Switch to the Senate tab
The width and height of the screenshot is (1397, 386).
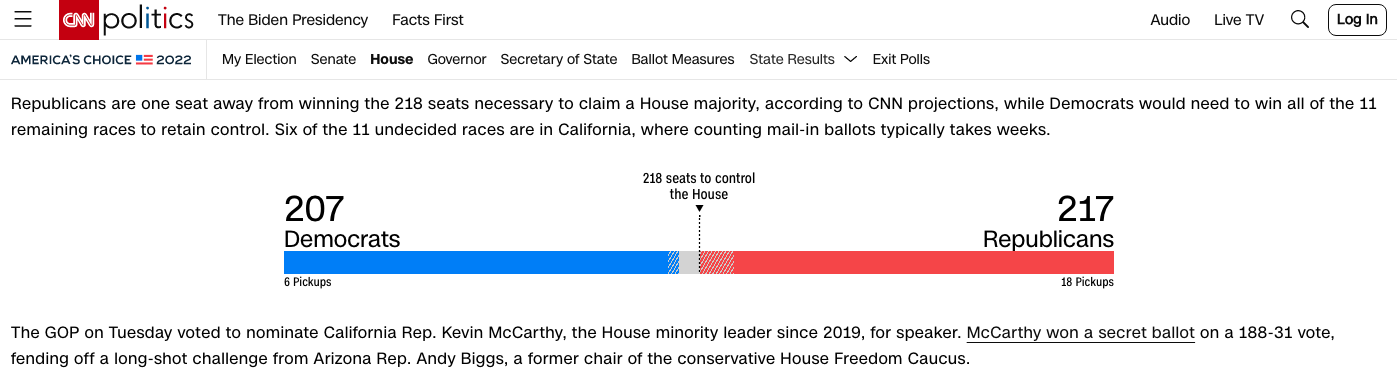click(x=333, y=59)
